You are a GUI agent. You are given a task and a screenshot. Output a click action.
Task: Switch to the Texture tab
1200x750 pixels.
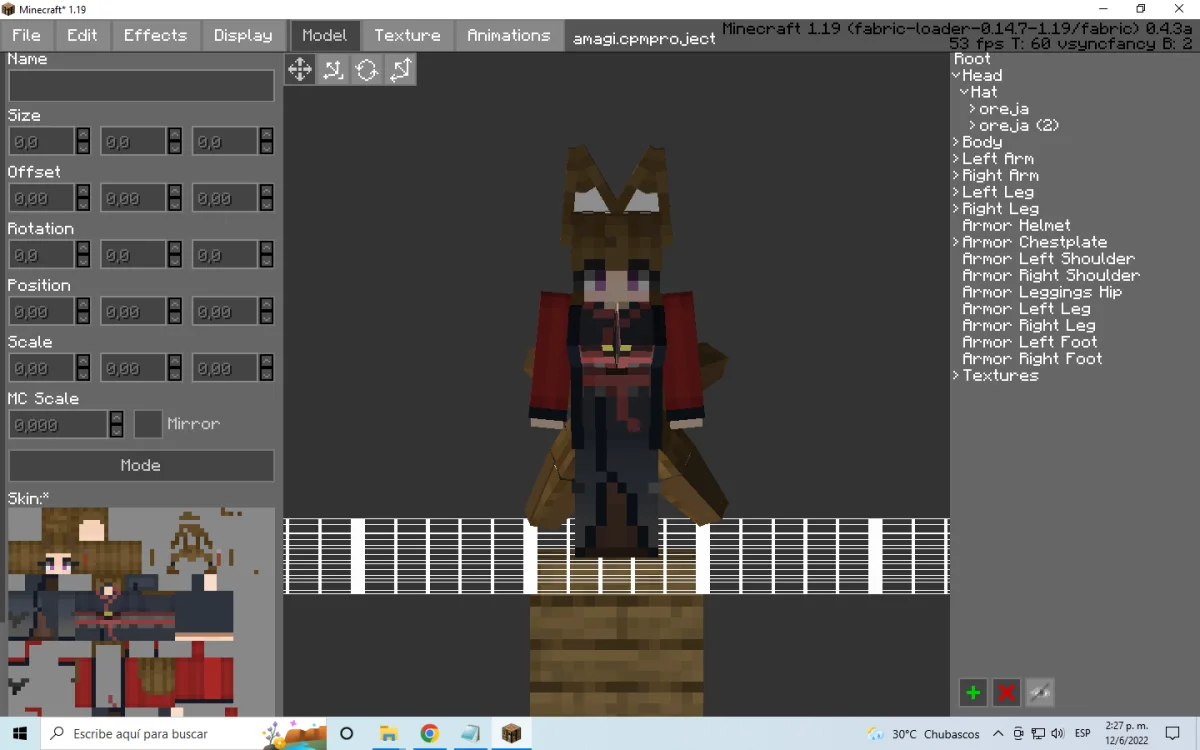[x=407, y=35]
